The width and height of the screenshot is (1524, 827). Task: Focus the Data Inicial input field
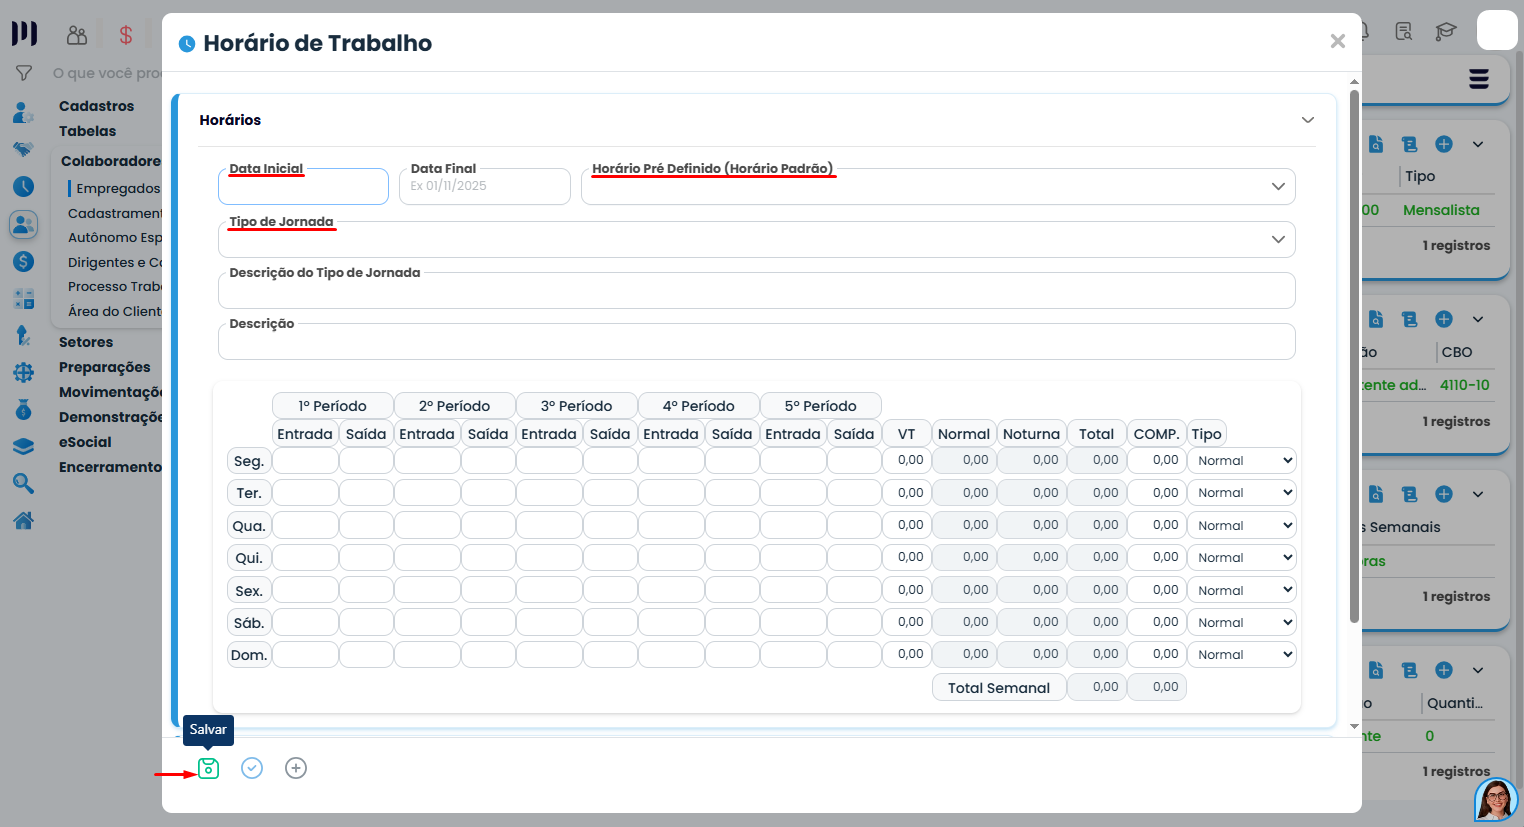(x=303, y=186)
